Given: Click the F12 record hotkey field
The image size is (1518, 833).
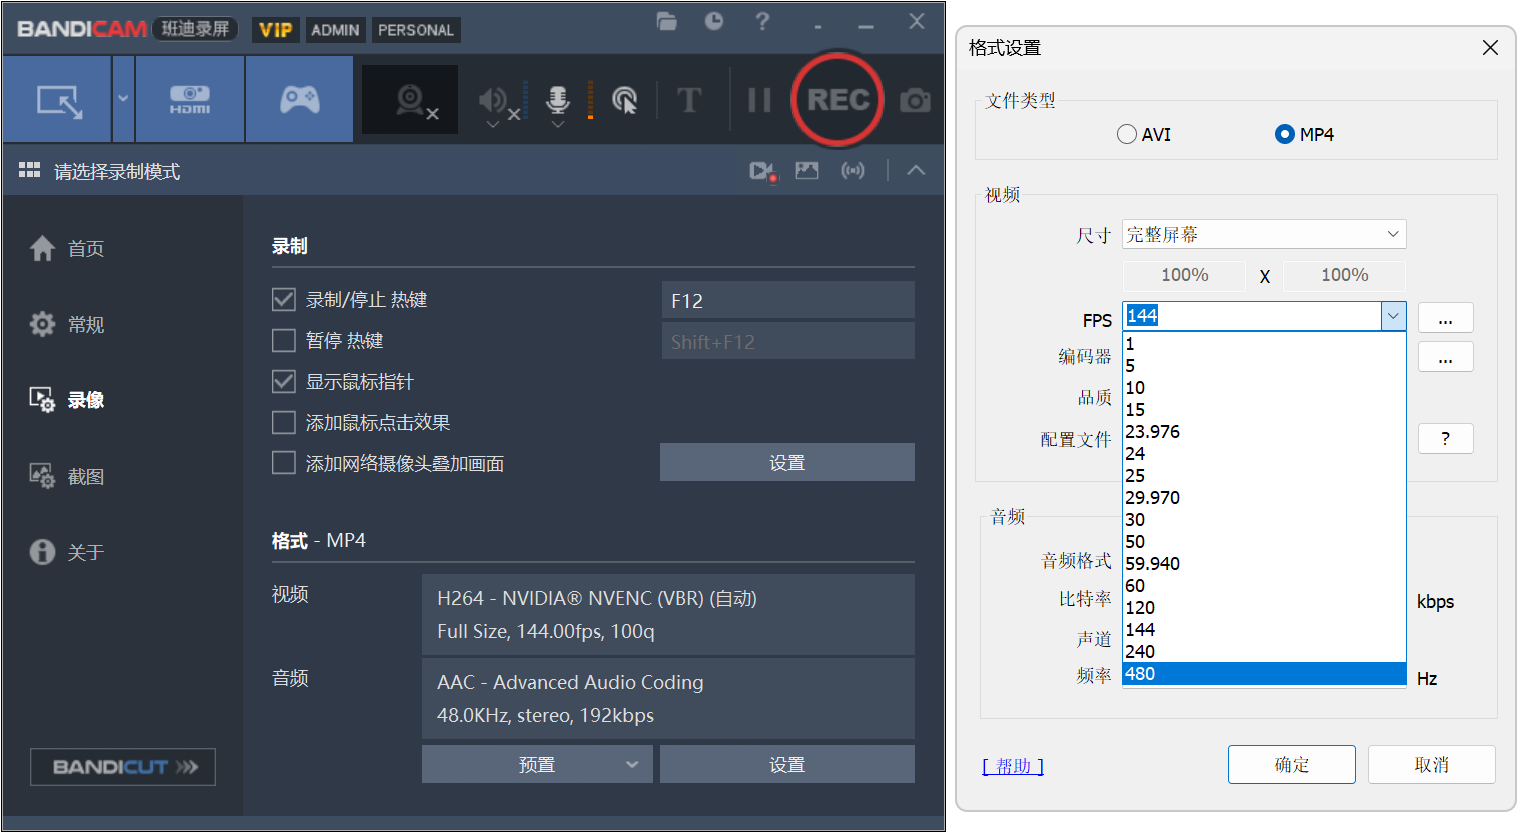Looking at the screenshot, I should click(x=788, y=300).
